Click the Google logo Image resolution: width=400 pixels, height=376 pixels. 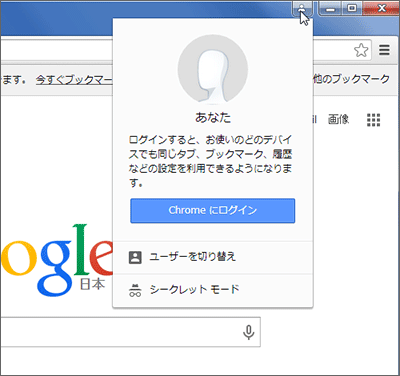pos(57,259)
